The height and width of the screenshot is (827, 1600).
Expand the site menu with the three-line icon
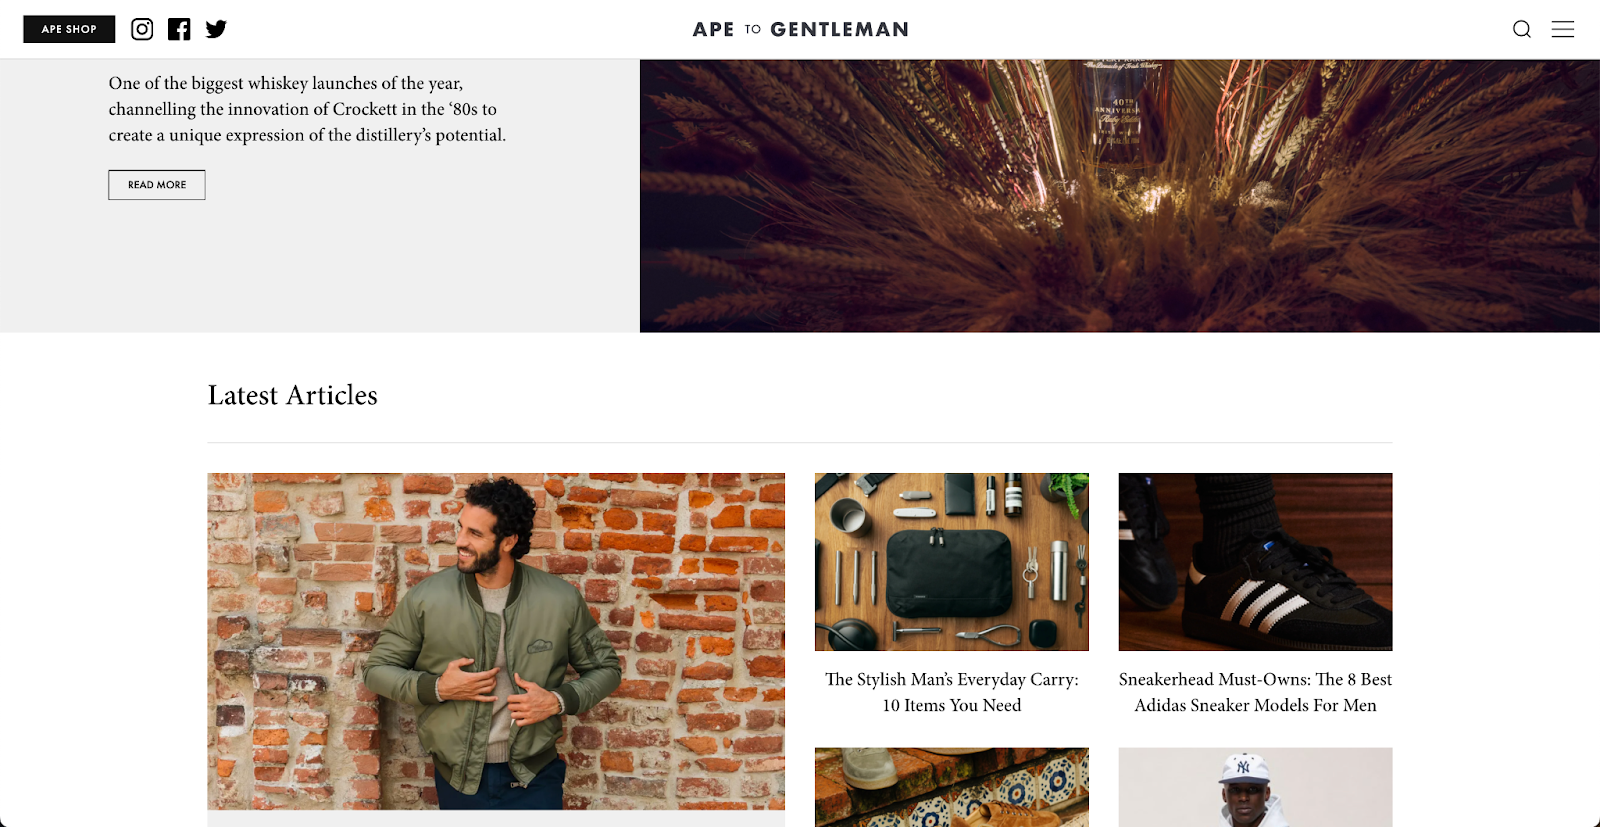tap(1562, 29)
